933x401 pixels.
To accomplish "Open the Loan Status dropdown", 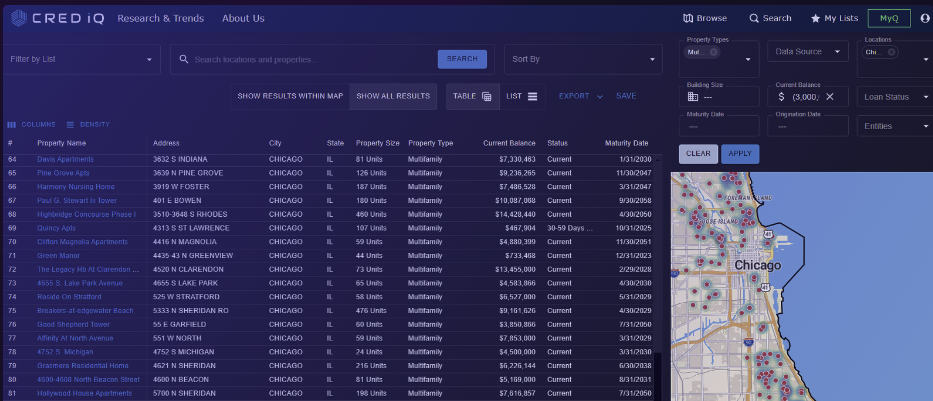I will tap(895, 97).
